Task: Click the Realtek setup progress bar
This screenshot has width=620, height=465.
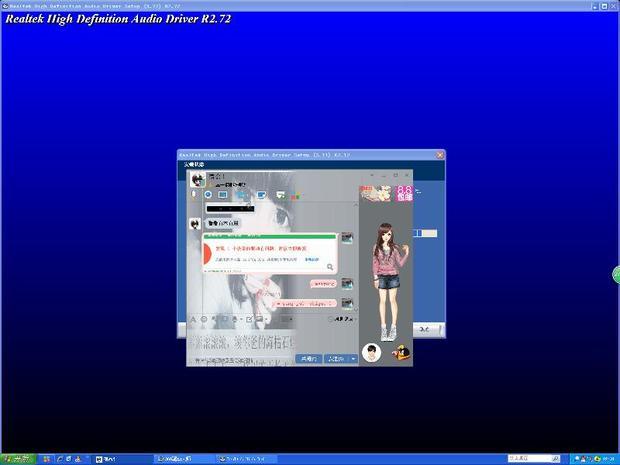Action: [426, 233]
